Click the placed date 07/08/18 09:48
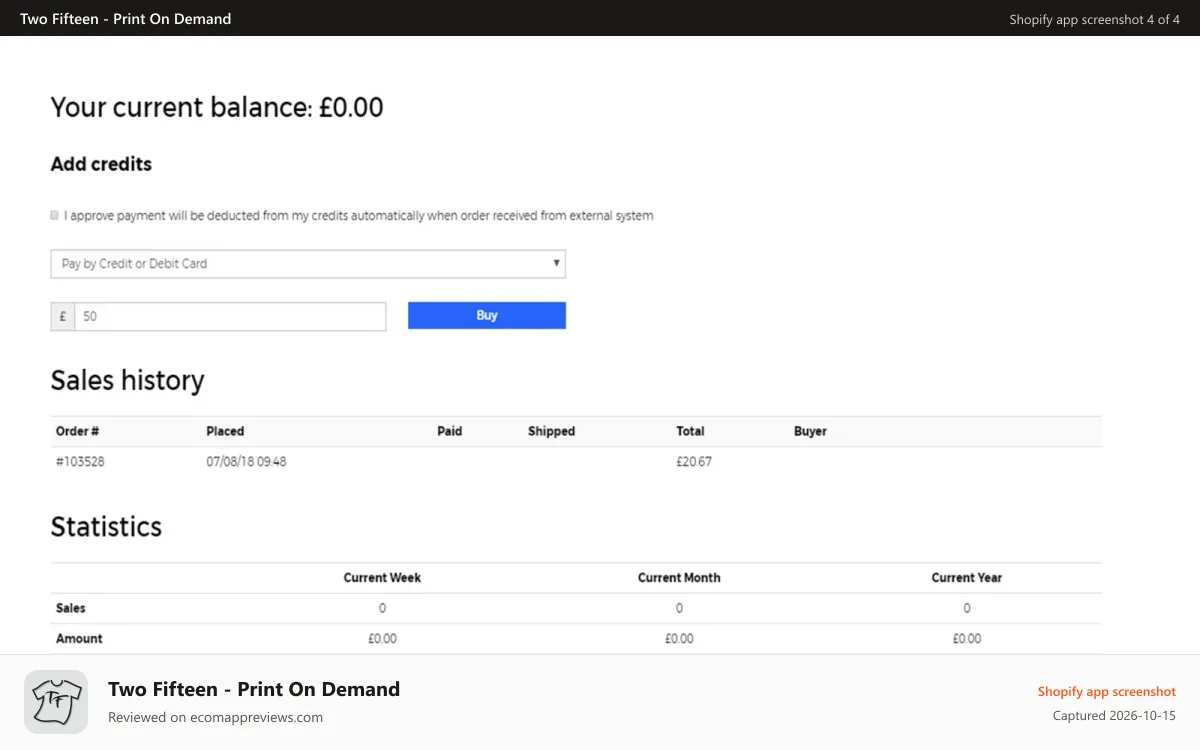 pyautogui.click(x=246, y=462)
